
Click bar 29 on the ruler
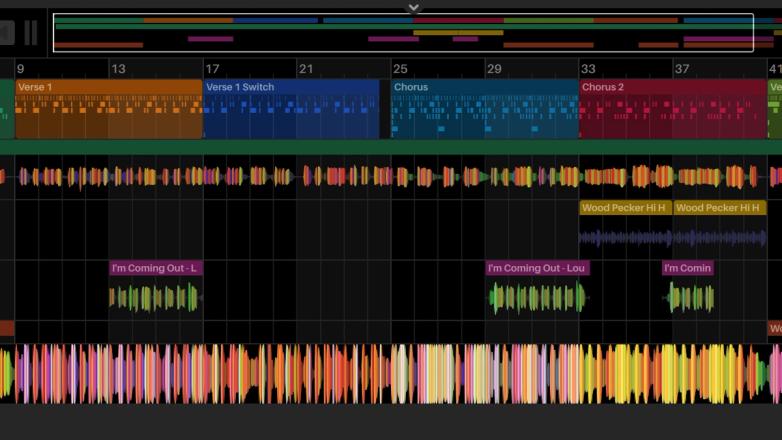point(494,69)
